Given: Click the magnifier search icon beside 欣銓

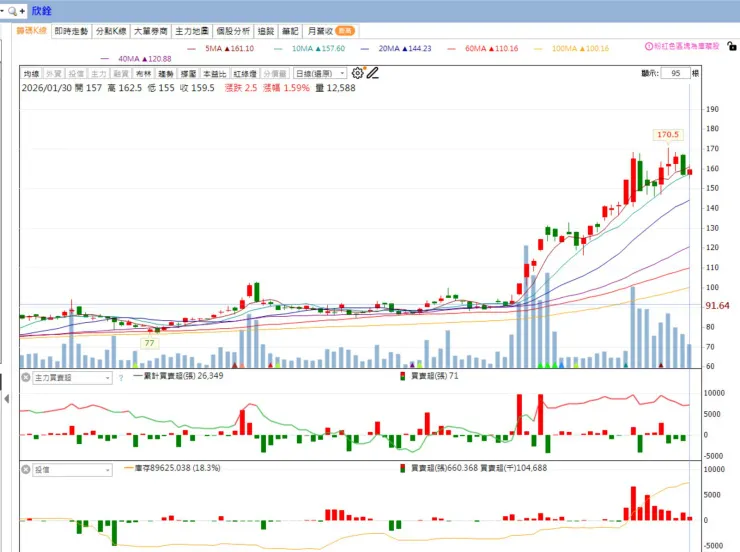Looking at the screenshot, I should 12,11.
